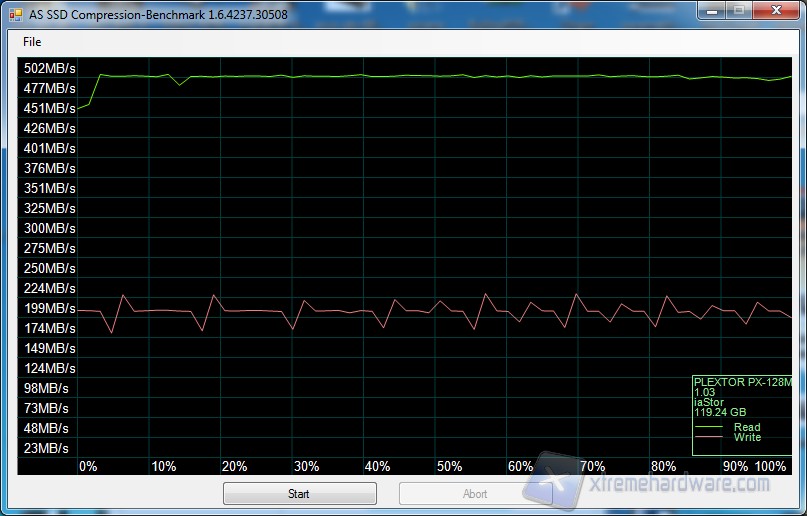Maximize the benchmark window
The width and height of the screenshot is (807, 516).
pyautogui.click(x=738, y=10)
